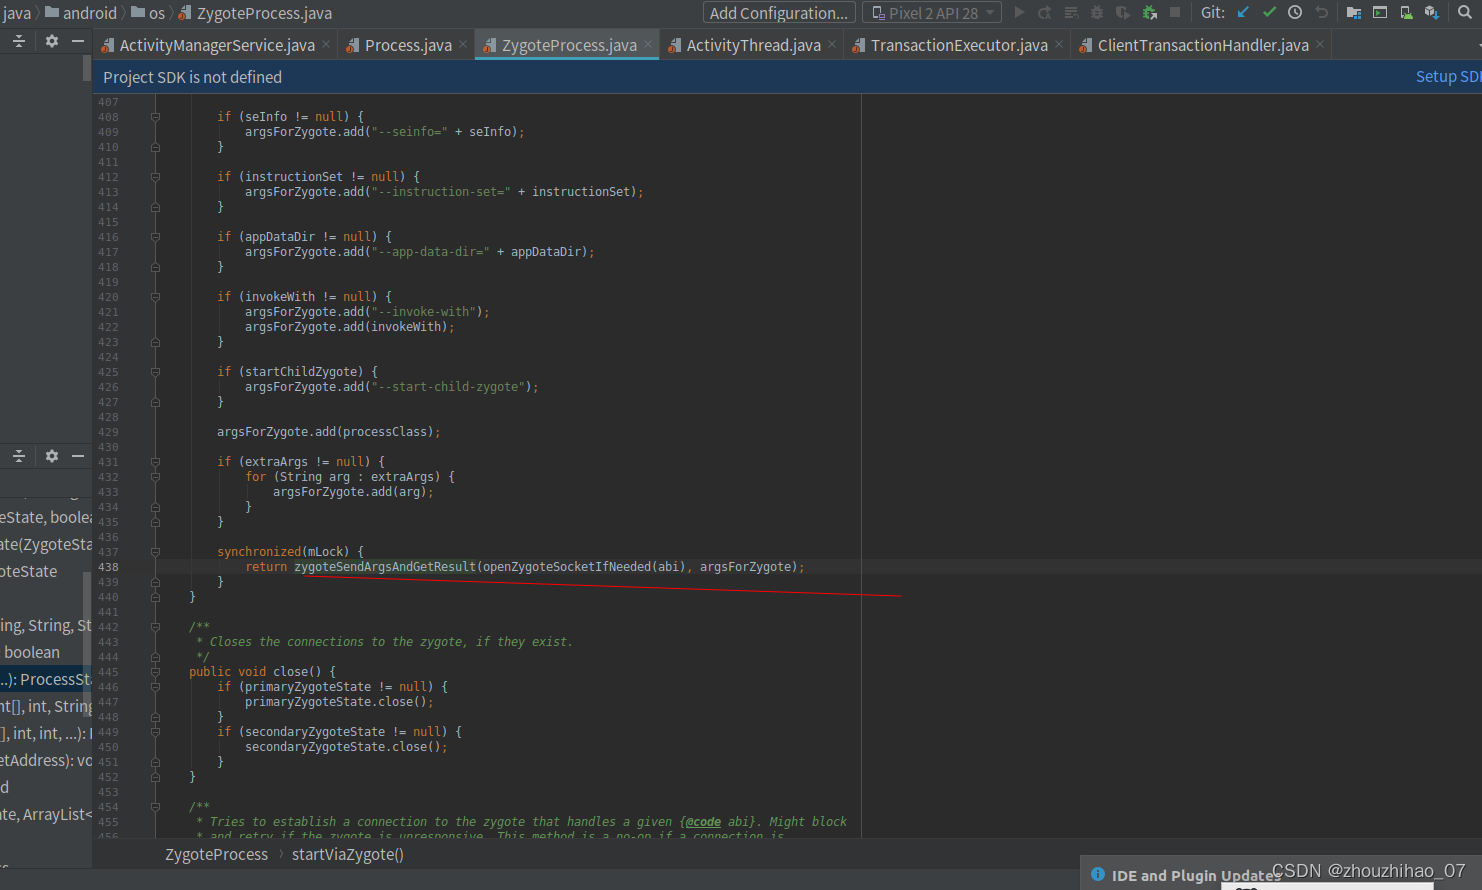Click the Add Configuration... button
The image size is (1482, 890).
tap(779, 13)
